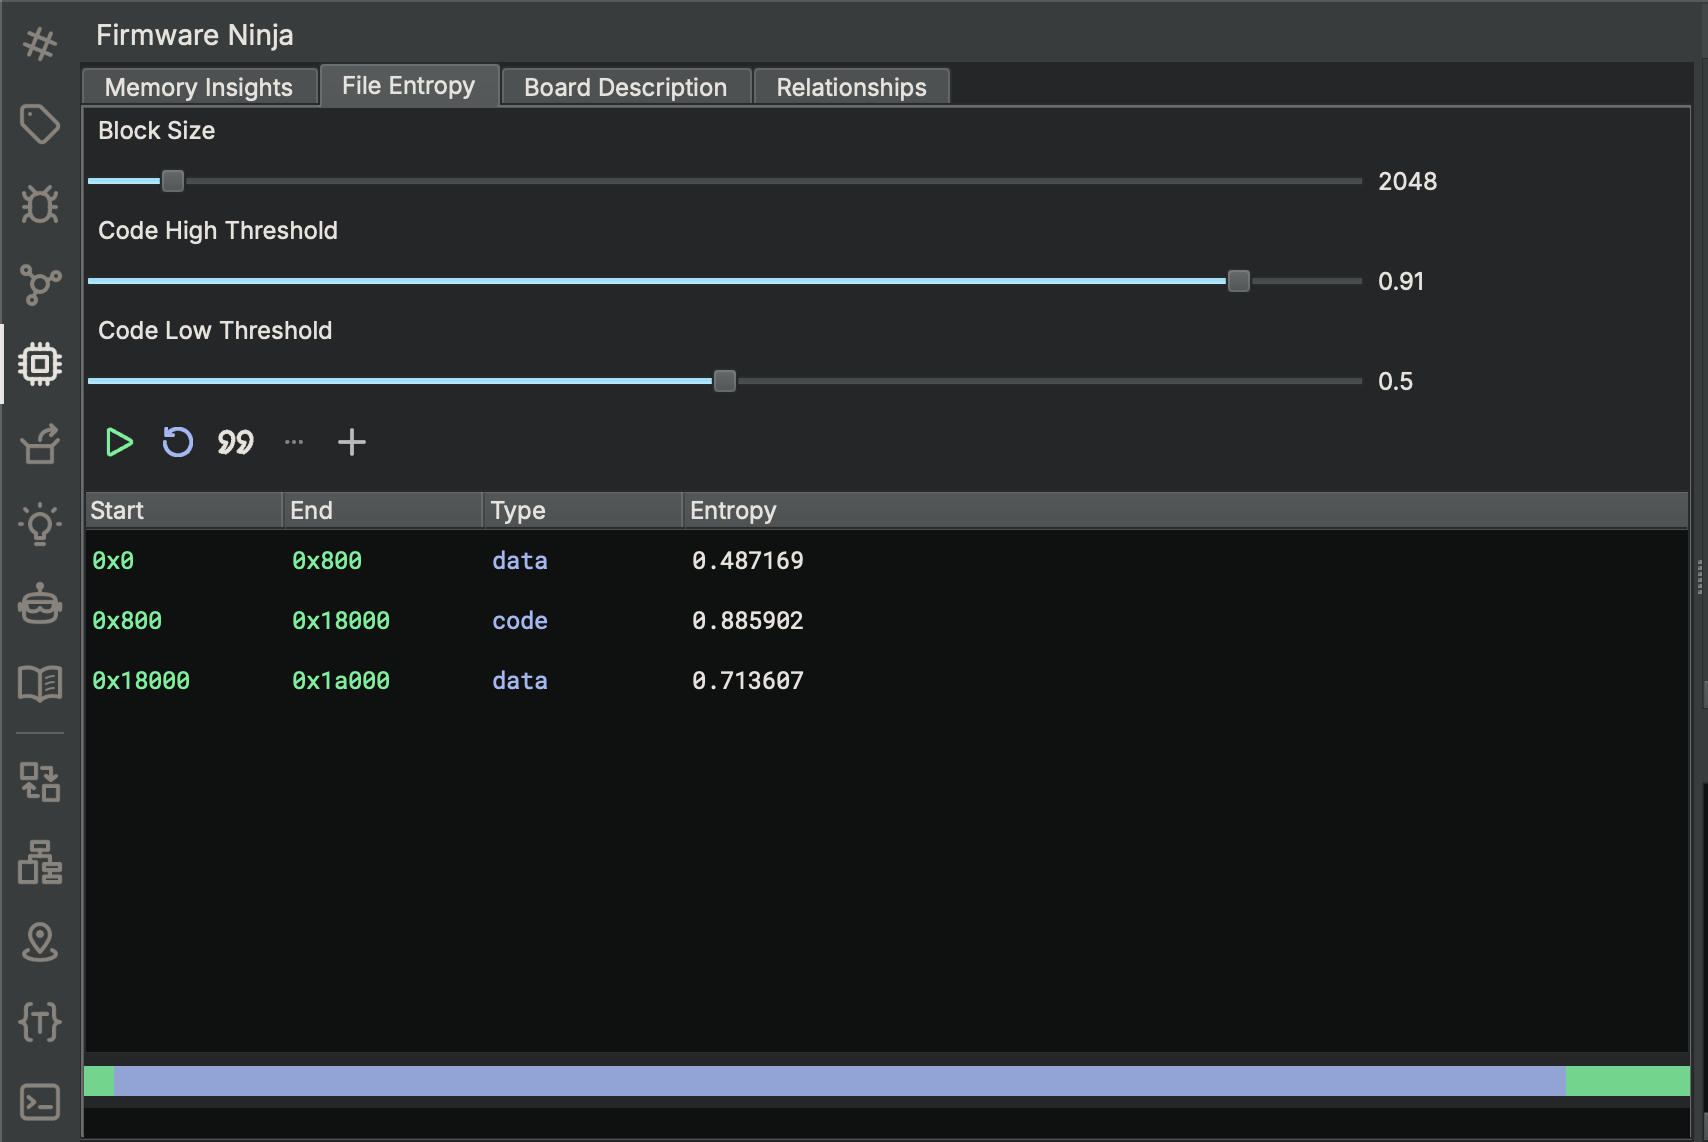This screenshot has width=1708, height=1142.
Task: Sort table by Type column header
Action: tap(583, 510)
